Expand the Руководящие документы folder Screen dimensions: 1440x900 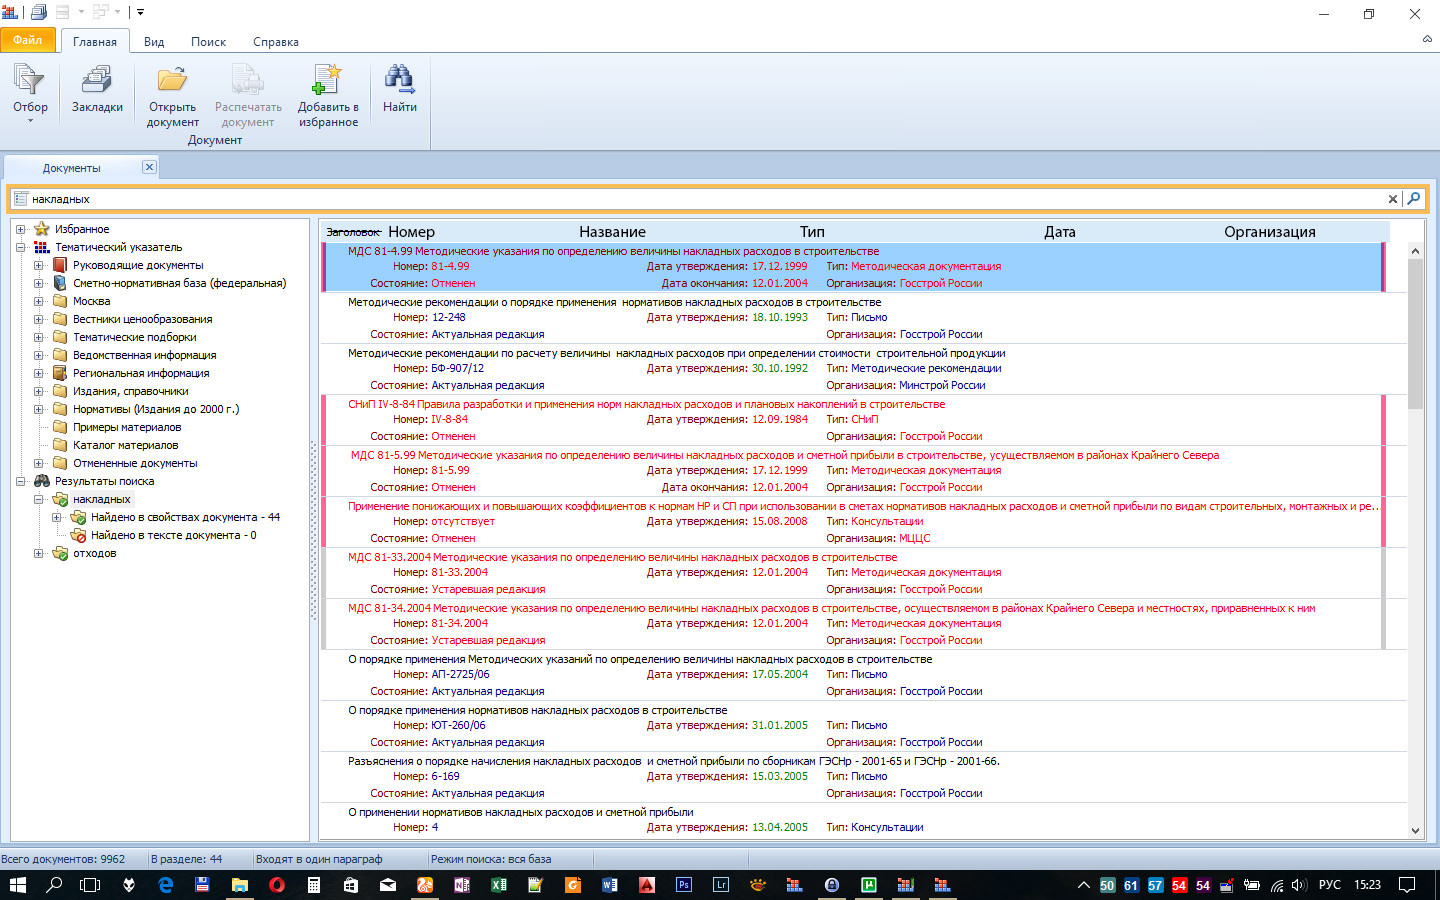pos(38,265)
